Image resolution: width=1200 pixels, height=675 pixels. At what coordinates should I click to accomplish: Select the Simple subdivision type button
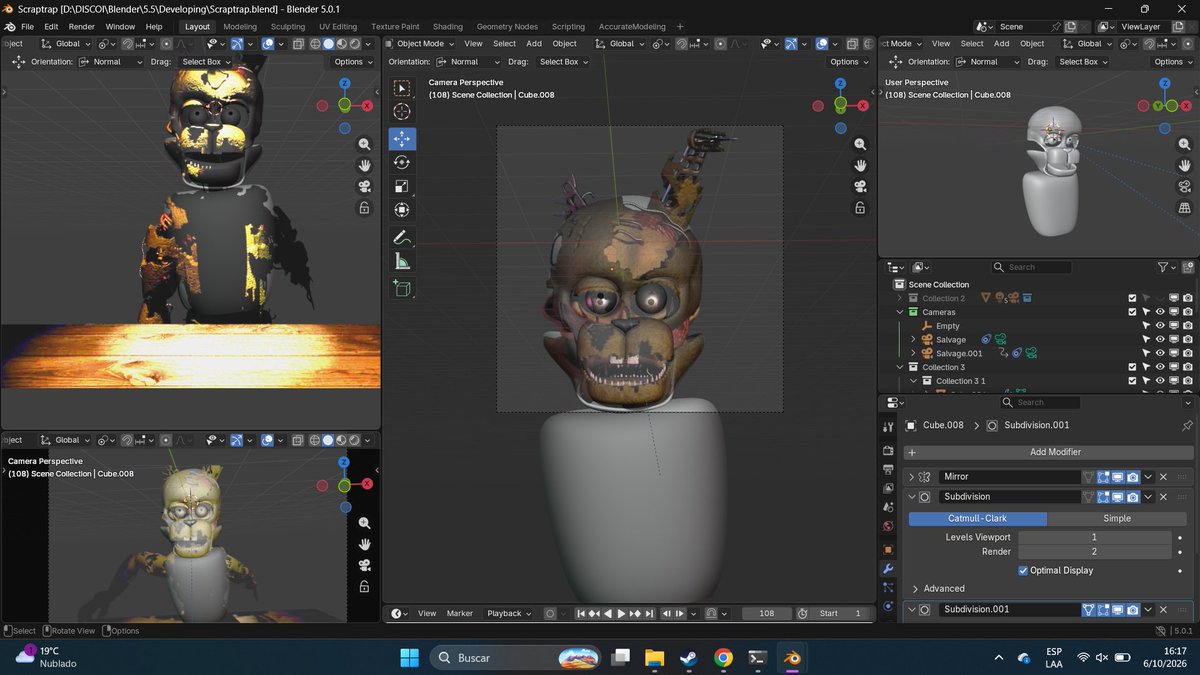coord(1117,518)
